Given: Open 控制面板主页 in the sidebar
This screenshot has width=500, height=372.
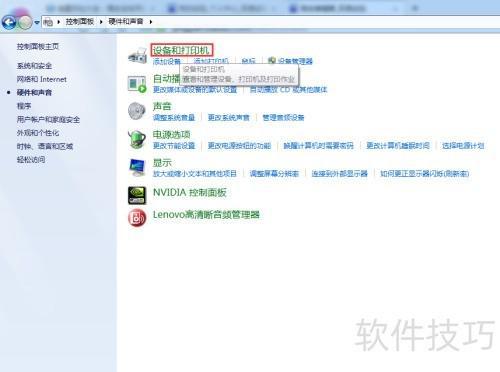Looking at the screenshot, I should [38, 46].
